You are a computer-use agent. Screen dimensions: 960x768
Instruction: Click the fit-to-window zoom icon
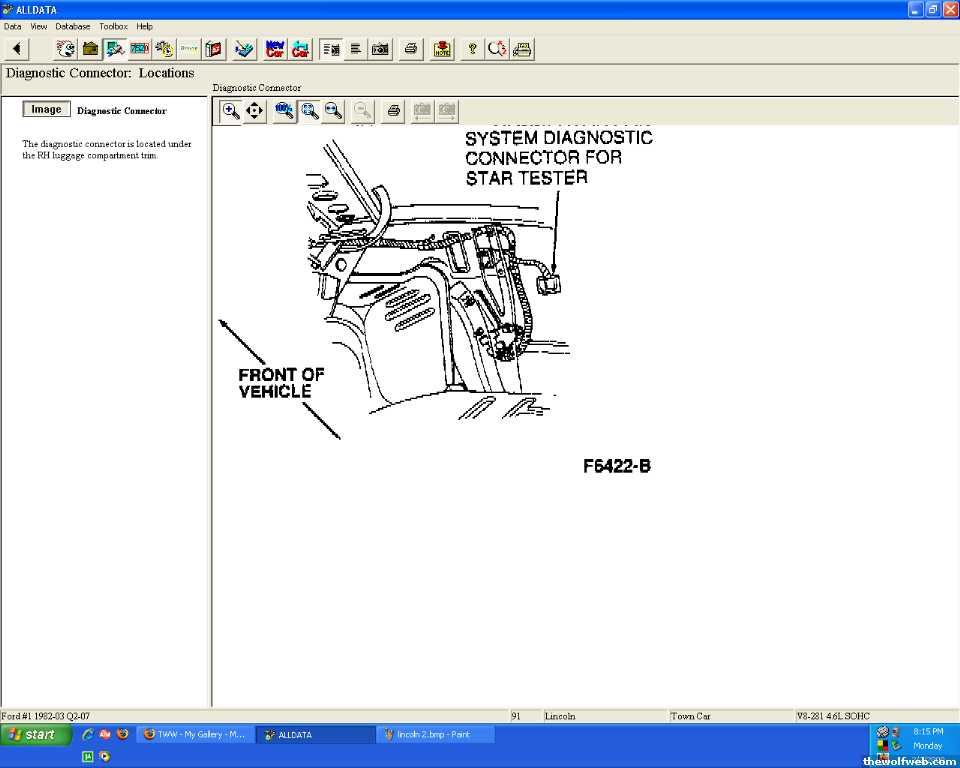[x=310, y=111]
